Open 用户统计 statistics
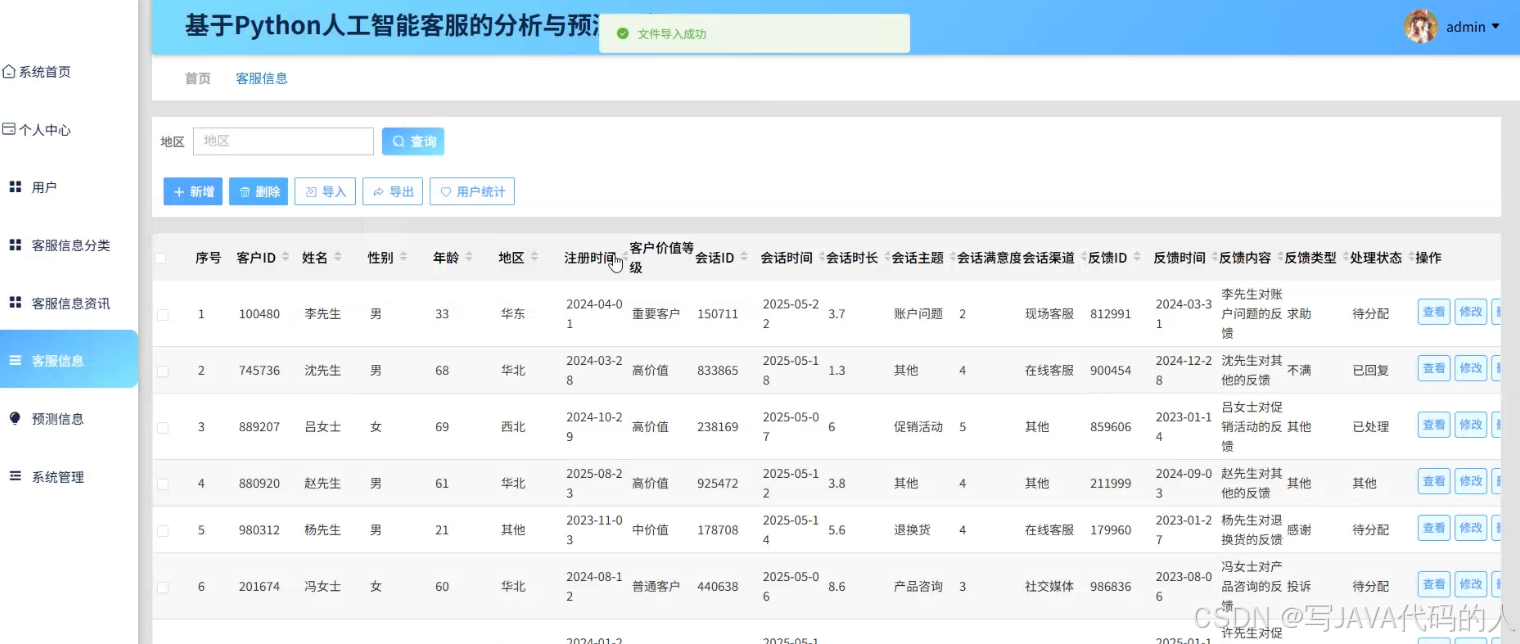This screenshot has height=644, width=1520. 472,191
